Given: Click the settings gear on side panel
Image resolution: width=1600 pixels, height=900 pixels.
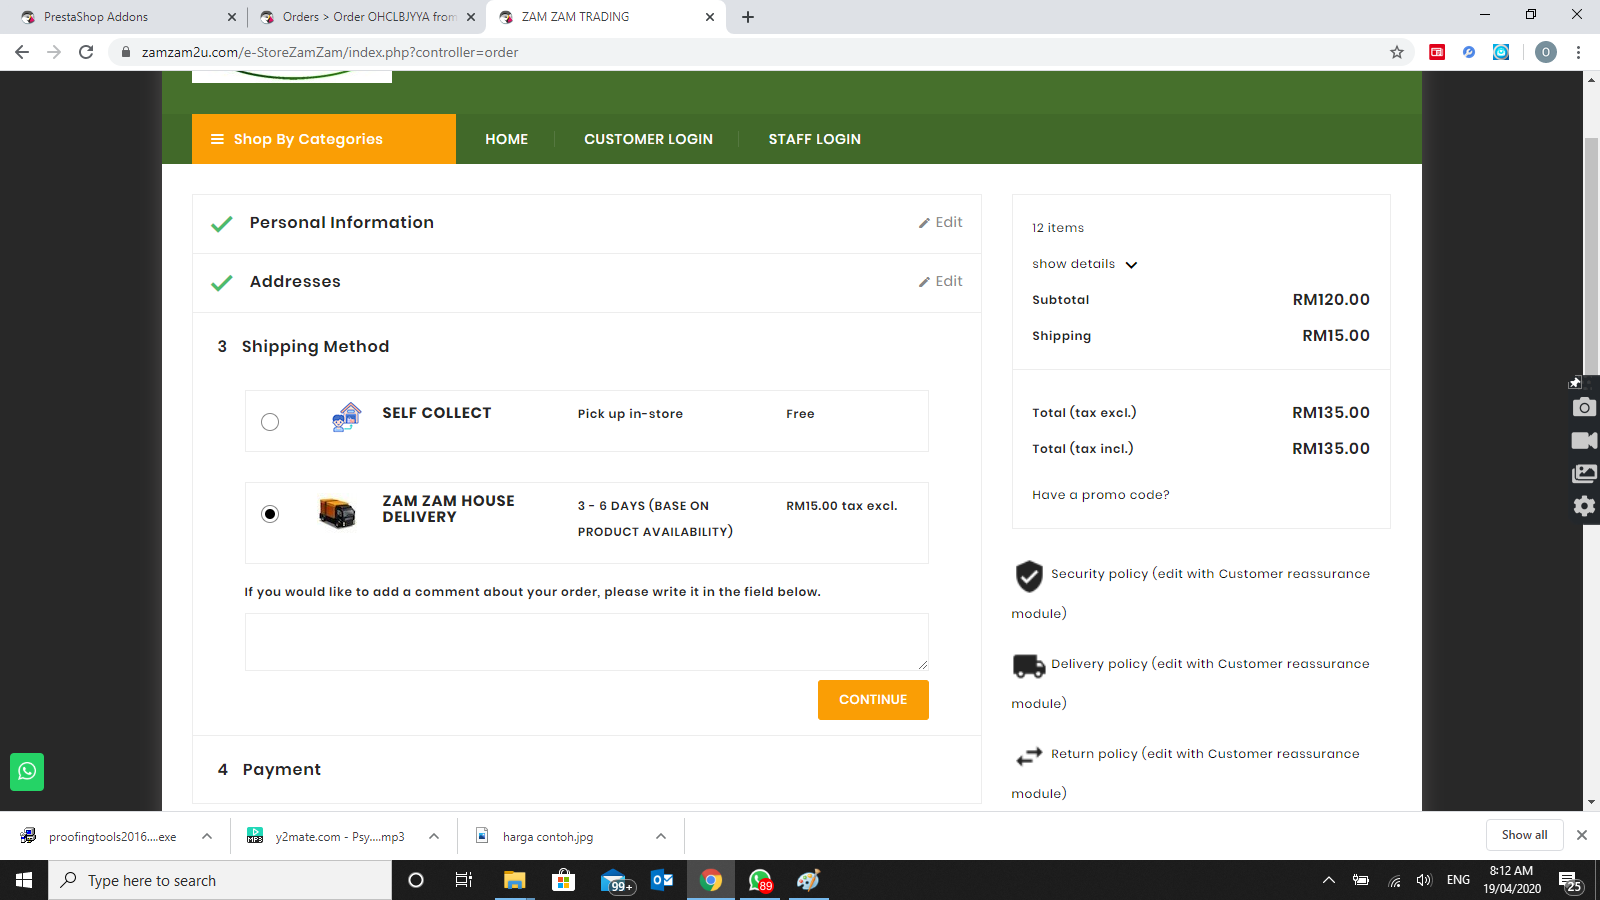Looking at the screenshot, I should tap(1584, 506).
